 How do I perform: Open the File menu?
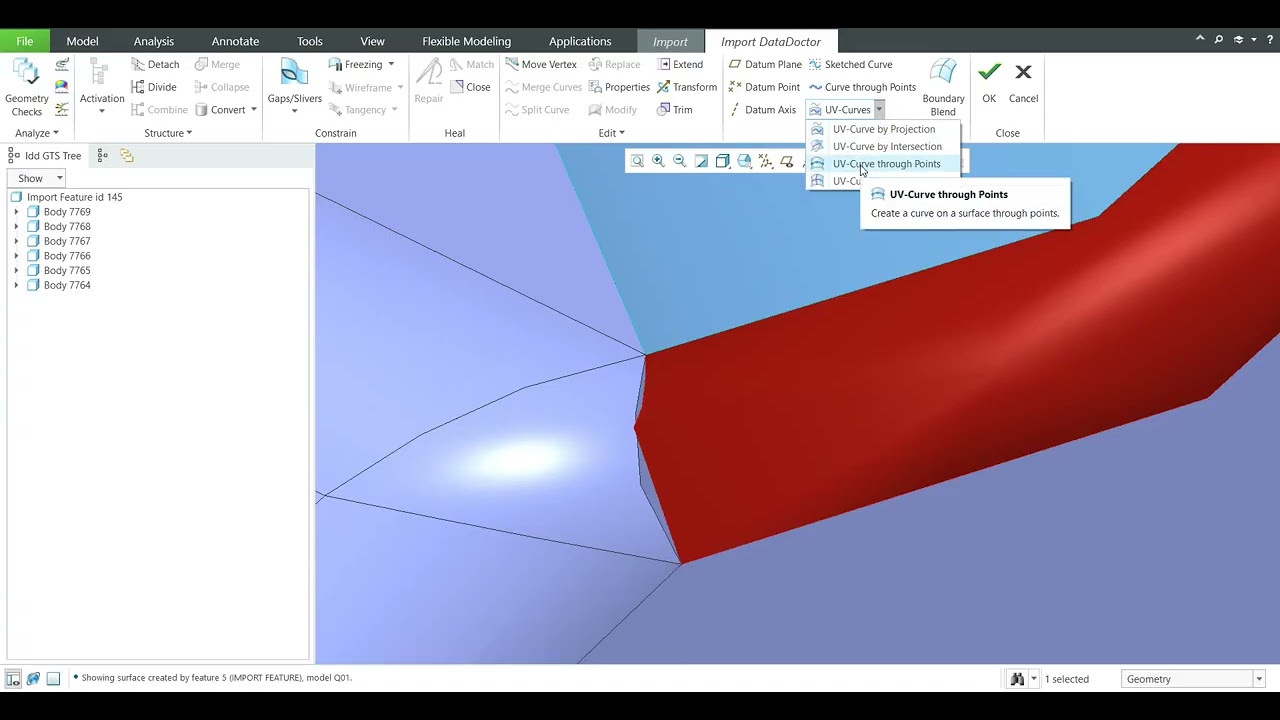click(24, 41)
